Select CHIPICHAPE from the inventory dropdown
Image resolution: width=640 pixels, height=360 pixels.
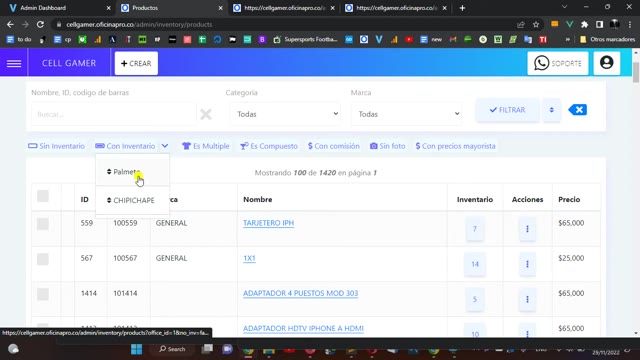tap(132, 200)
